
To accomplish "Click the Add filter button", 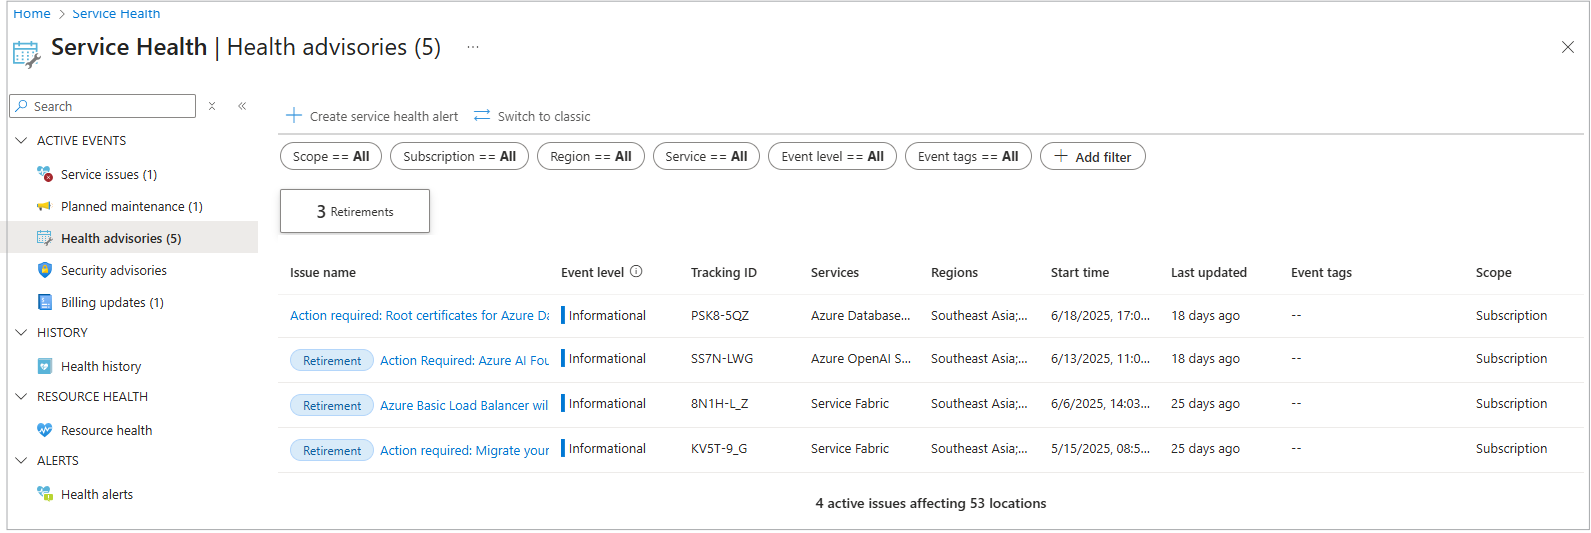I will pyautogui.click(x=1092, y=157).
